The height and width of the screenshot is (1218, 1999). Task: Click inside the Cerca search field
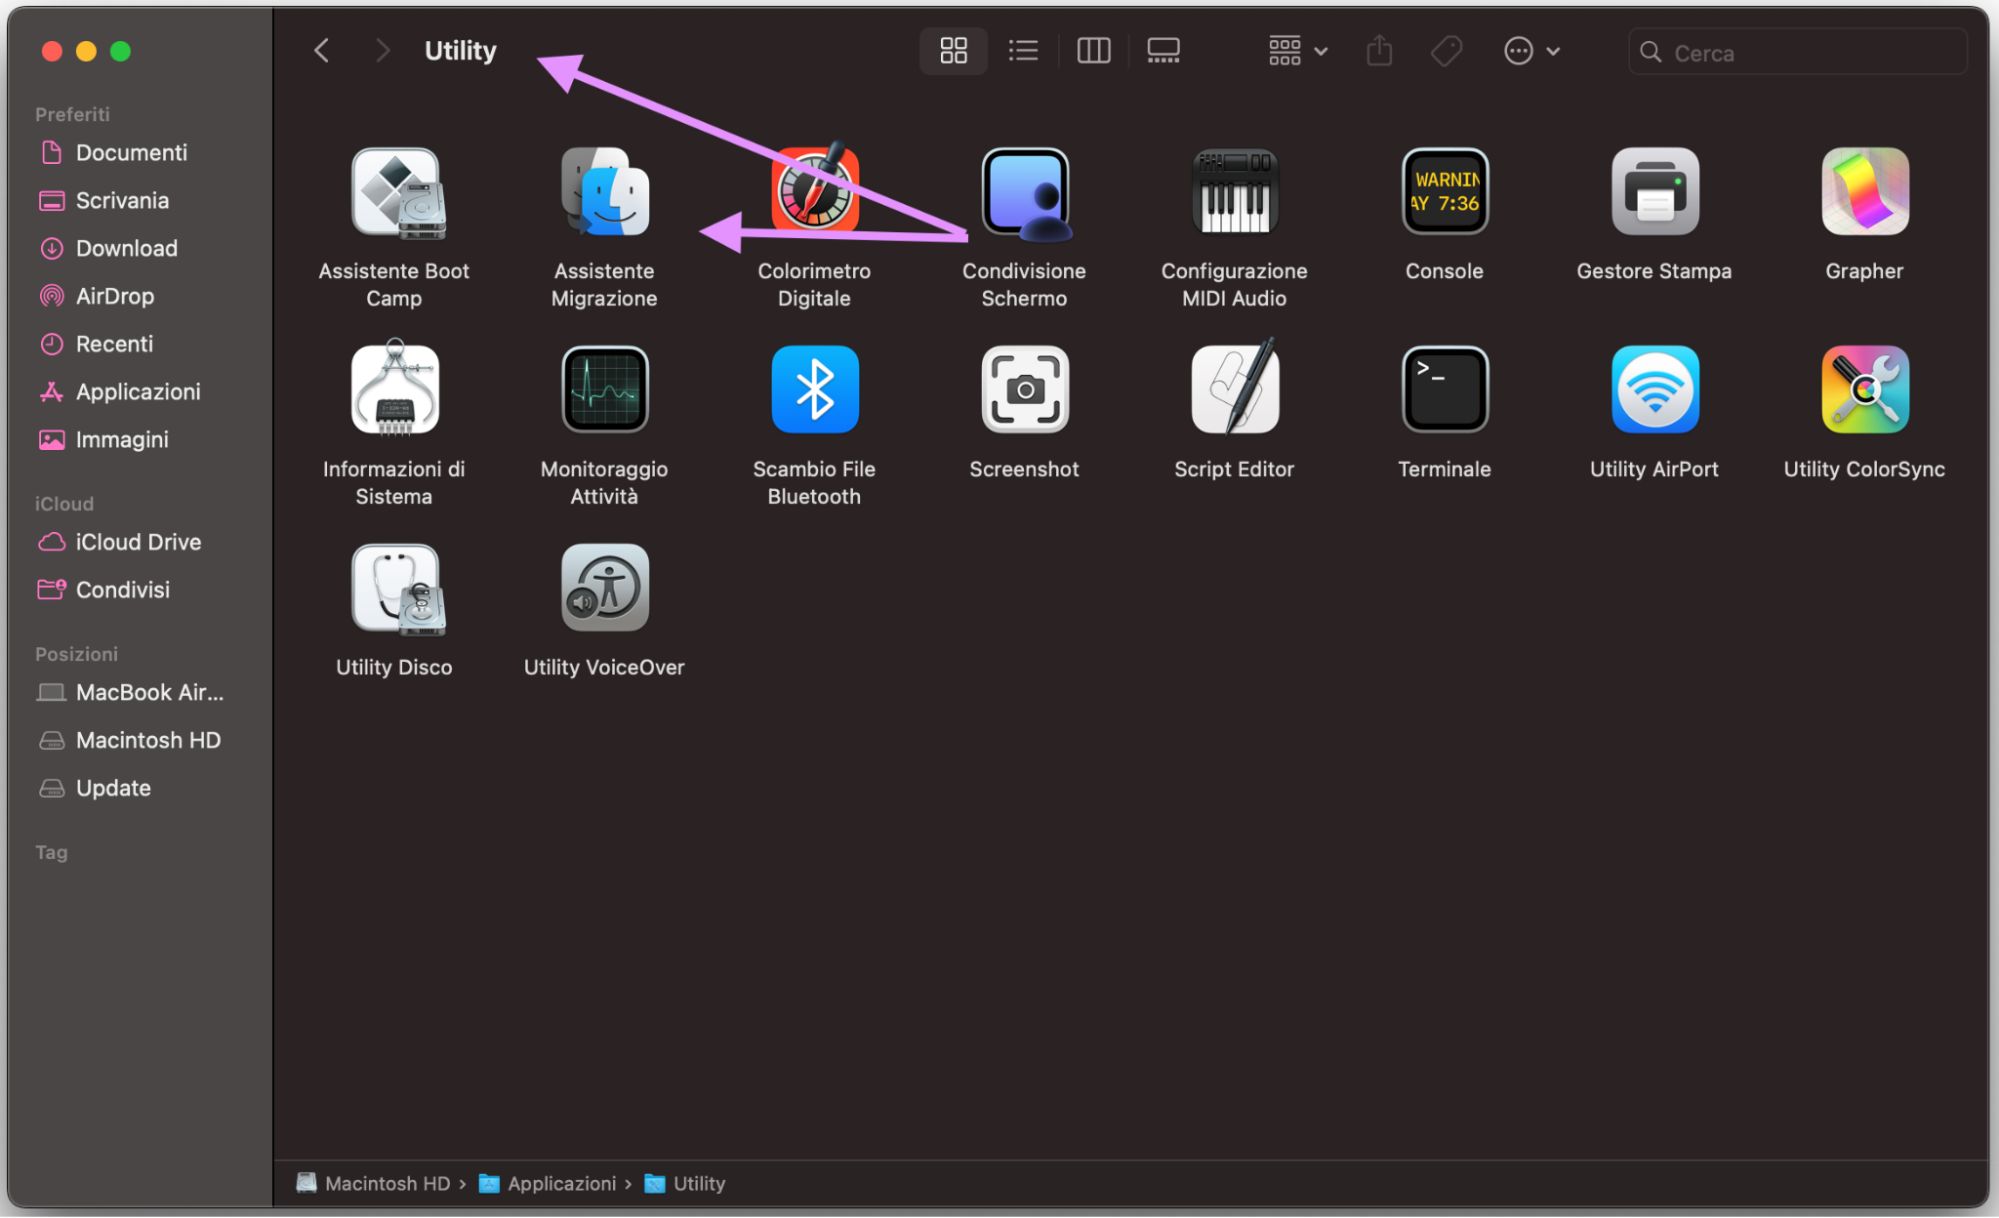pos(1795,52)
